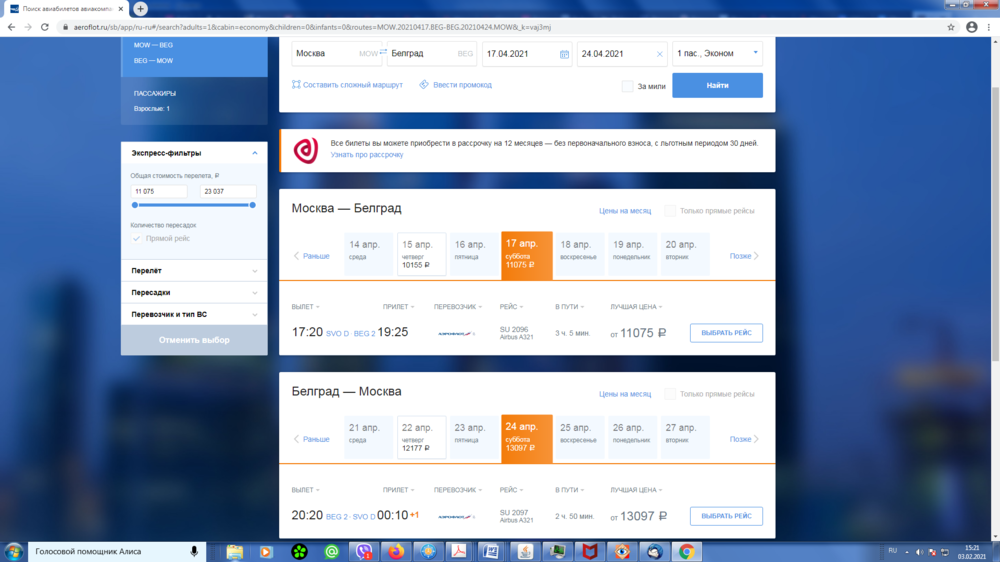The height and width of the screenshot is (562, 1000).
Task: Click Alice voice assistant microphone icon
Action: (194, 551)
